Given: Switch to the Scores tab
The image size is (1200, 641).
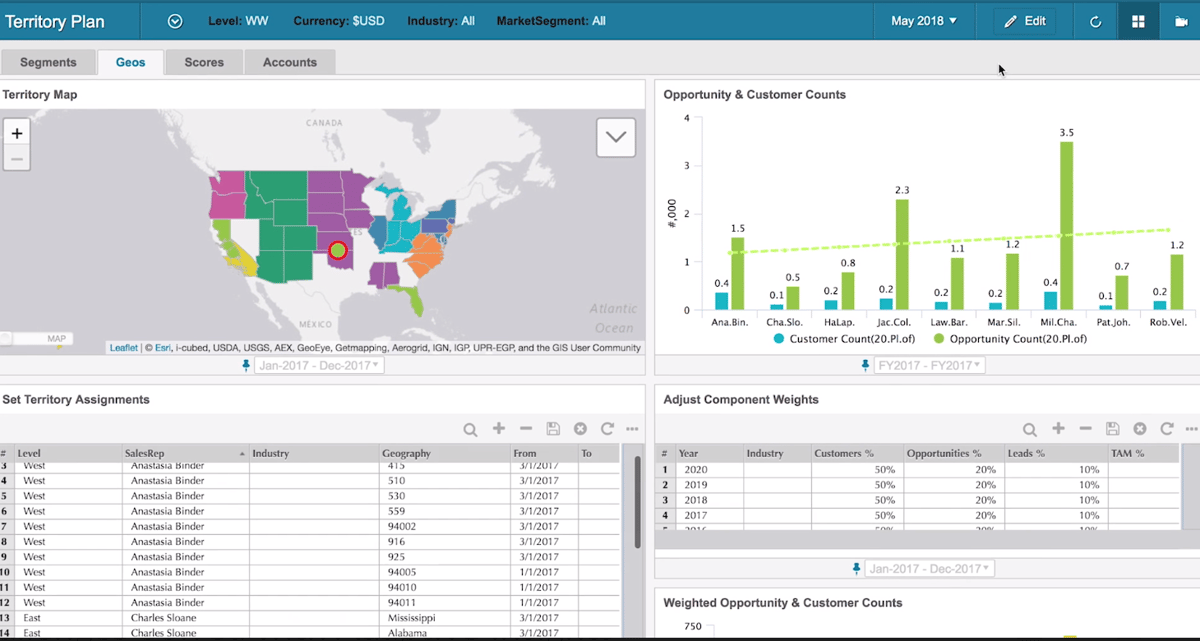Looking at the screenshot, I should (203, 61).
